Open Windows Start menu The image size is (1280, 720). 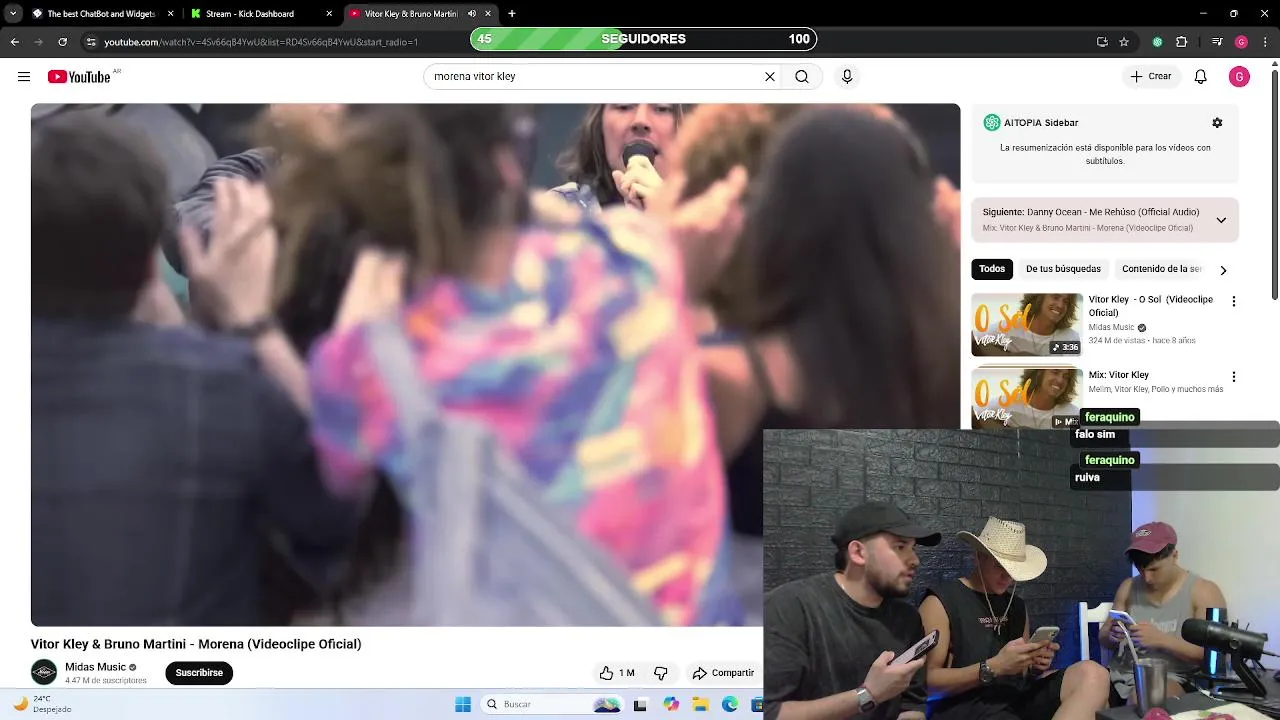pyautogui.click(x=463, y=704)
